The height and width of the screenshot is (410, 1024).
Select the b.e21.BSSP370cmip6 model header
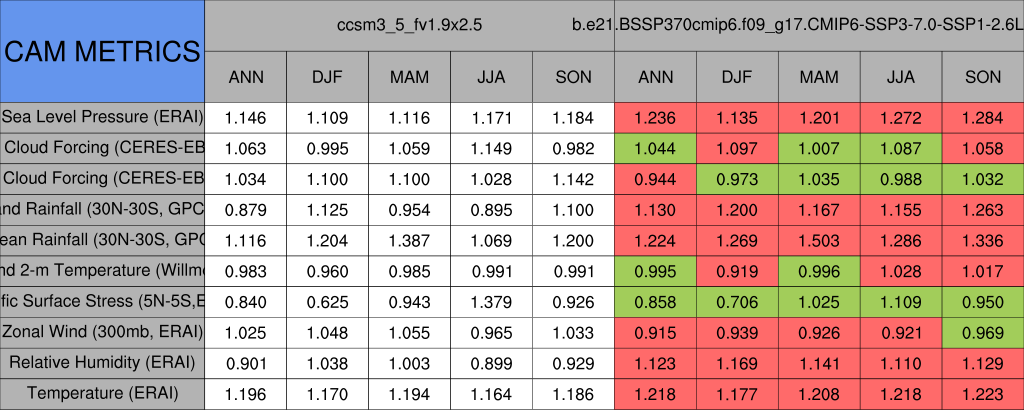click(x=818, y=24)
